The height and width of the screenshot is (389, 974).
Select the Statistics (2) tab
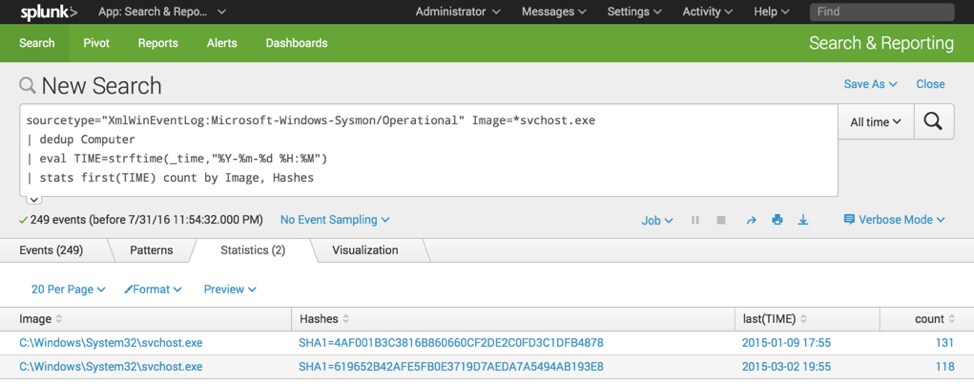253,250
